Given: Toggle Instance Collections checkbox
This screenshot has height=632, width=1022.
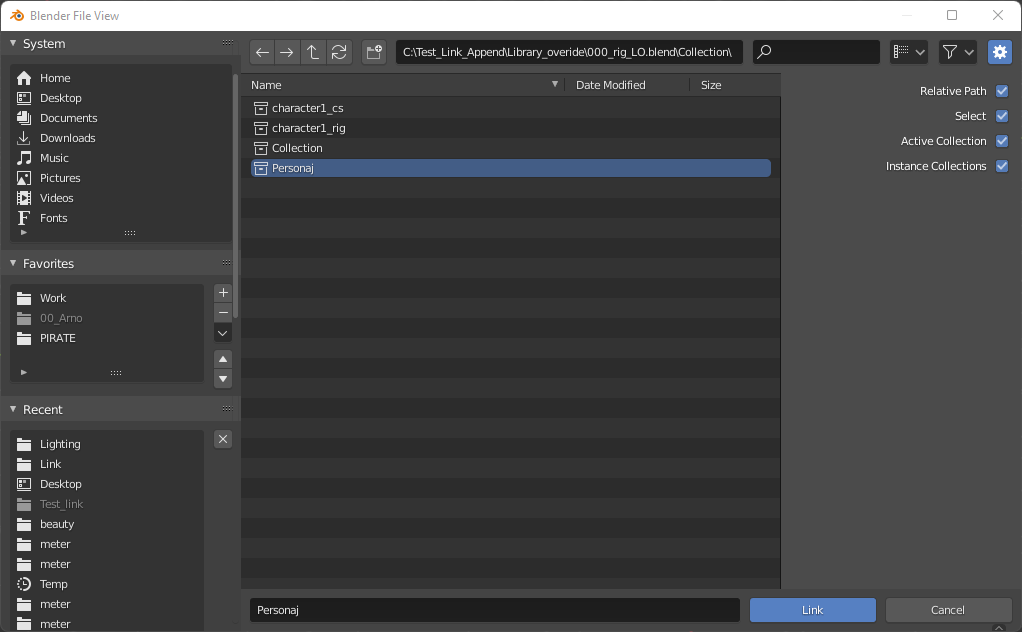Looking at the screenshot, I should tap(1002, 166).
